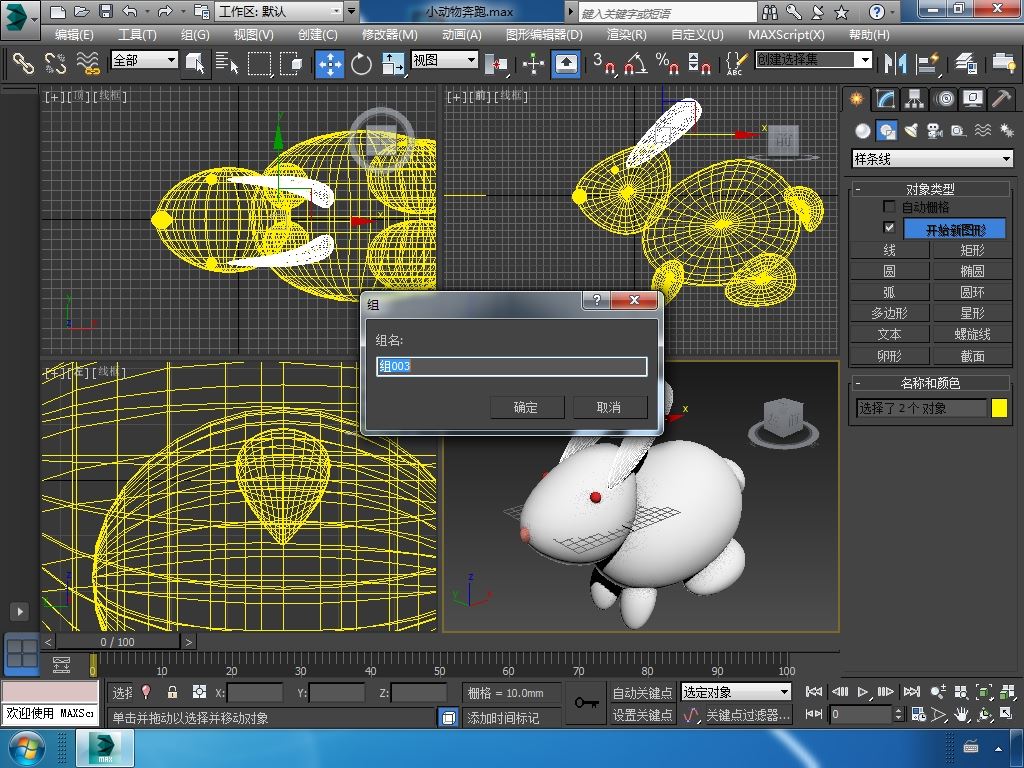This screenshot has width=1024, height=768.
Task: Toggle Window/Crossing selection mode
Action: pos(291,63)
